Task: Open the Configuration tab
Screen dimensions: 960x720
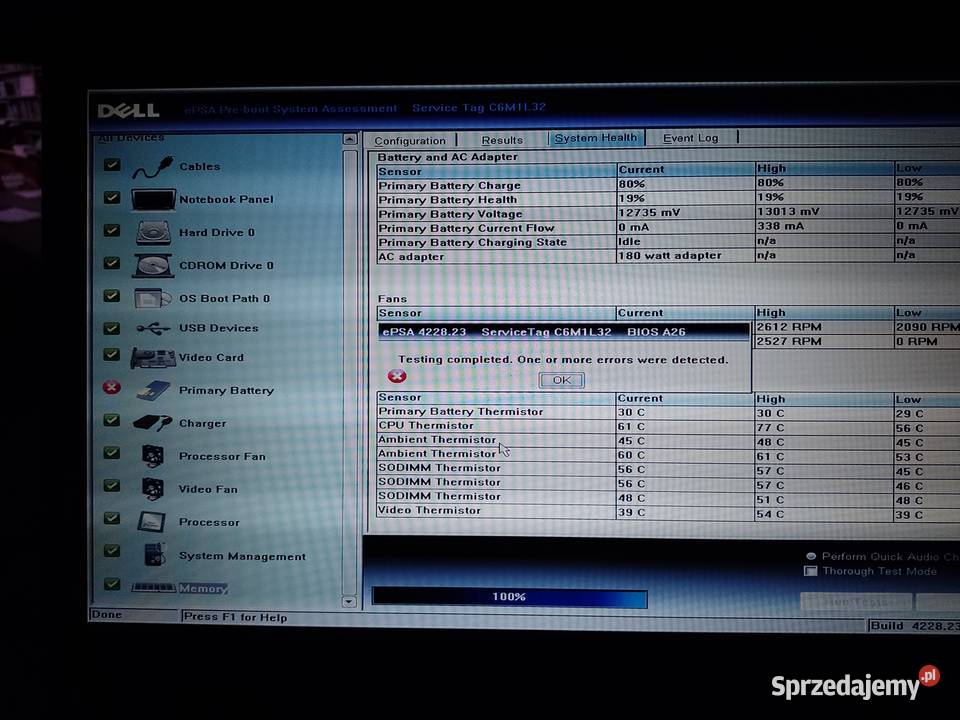Action: click(x=410, y=141)
